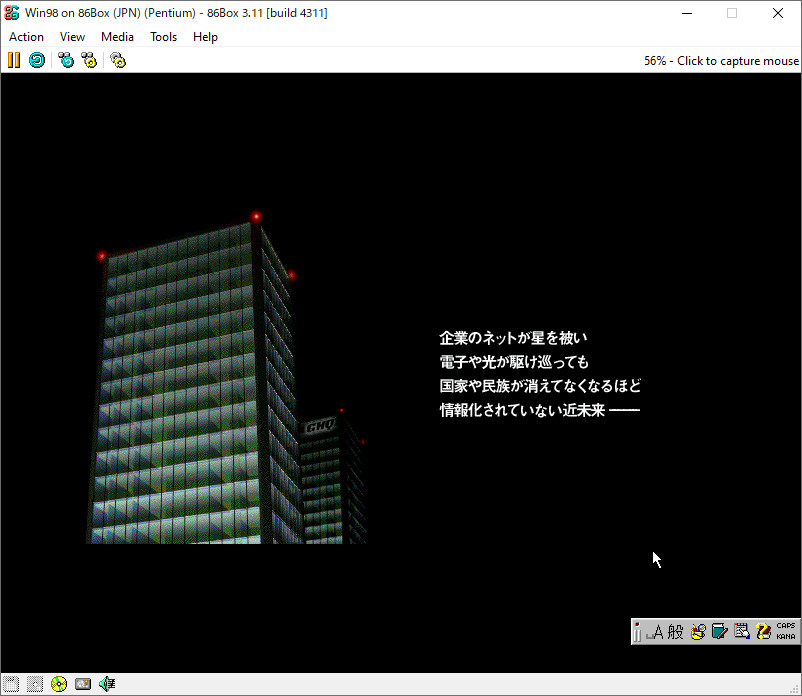This screenshot has width=802, height=696.
Task: Click the line '情報化されていない近未来'
Action: coord(522,410)
